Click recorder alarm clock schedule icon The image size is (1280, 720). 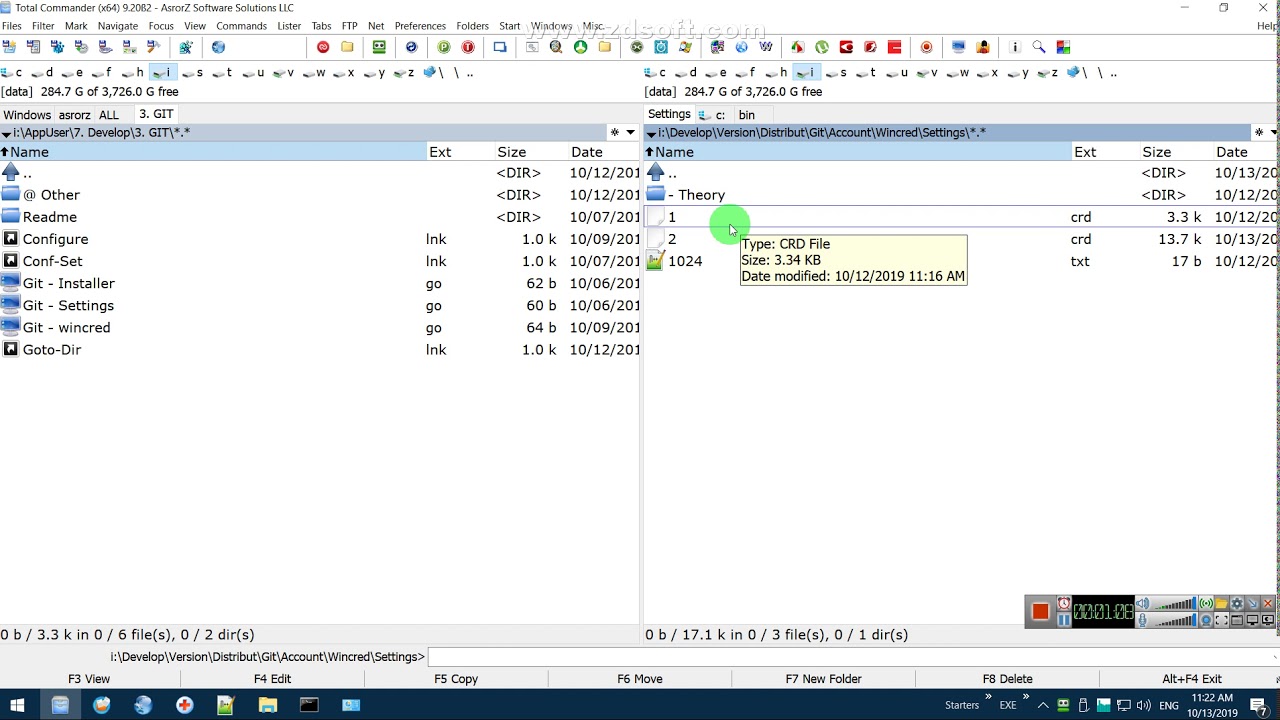1064,603
